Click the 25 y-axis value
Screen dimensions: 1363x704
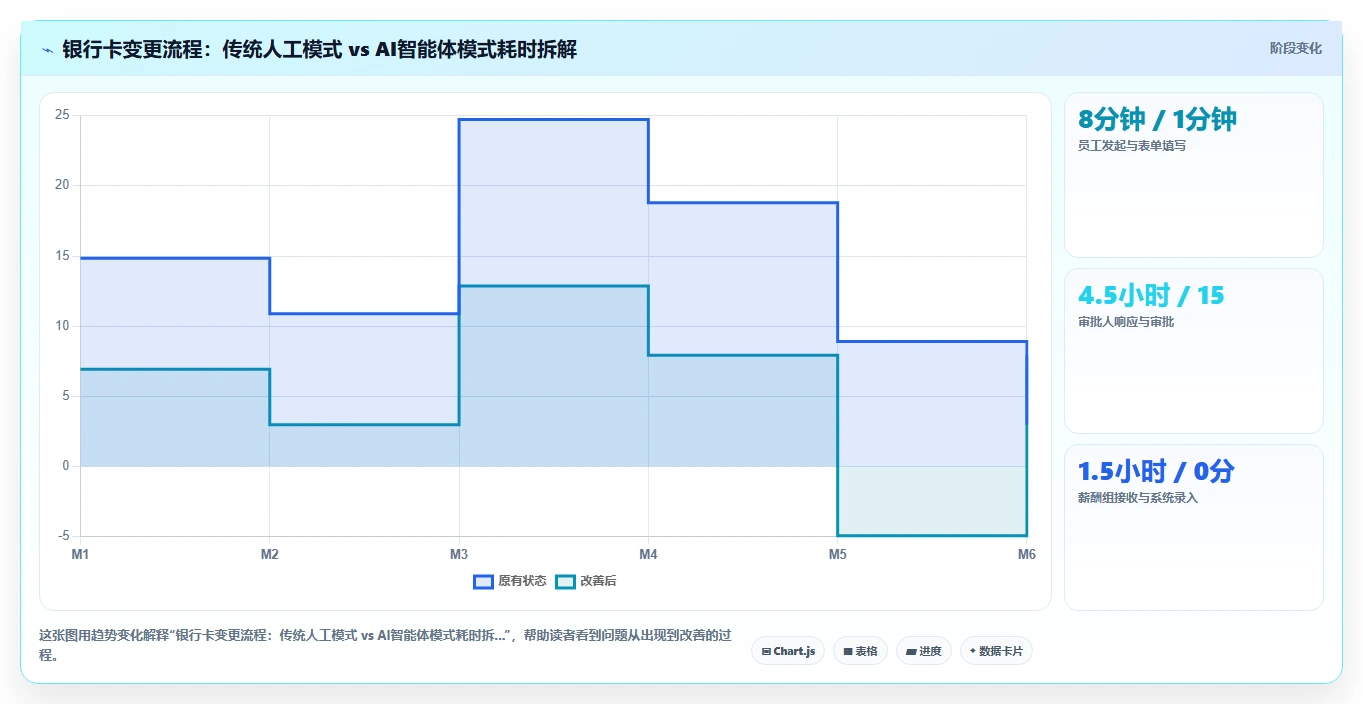[62, 115]
